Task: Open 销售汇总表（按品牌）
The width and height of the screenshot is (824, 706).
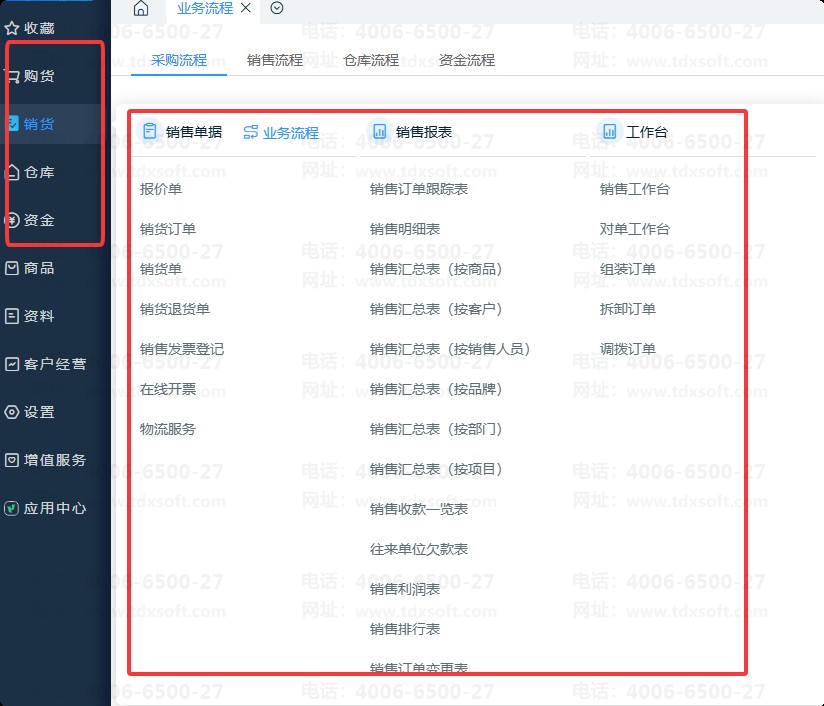Action: pyautogui.click(x=436, y=389)
